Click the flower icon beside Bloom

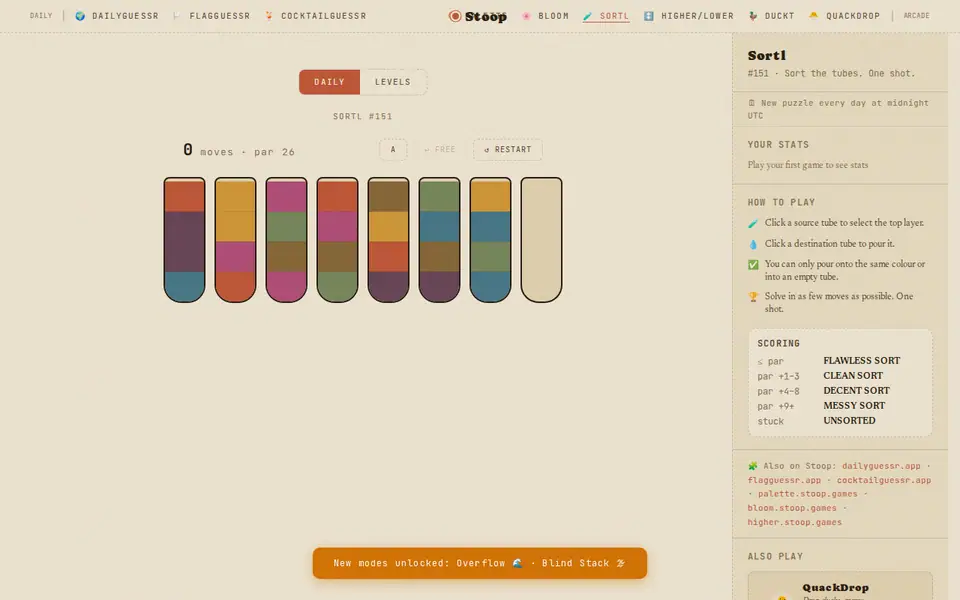pyautogui.click(x=526, y=16)
